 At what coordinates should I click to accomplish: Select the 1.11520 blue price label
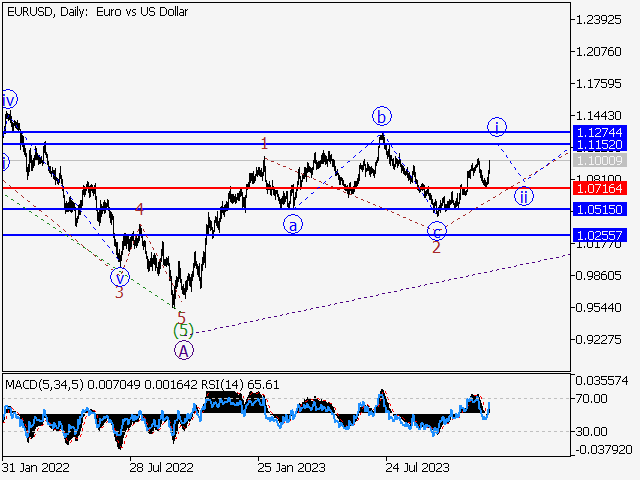click(600, 145)
